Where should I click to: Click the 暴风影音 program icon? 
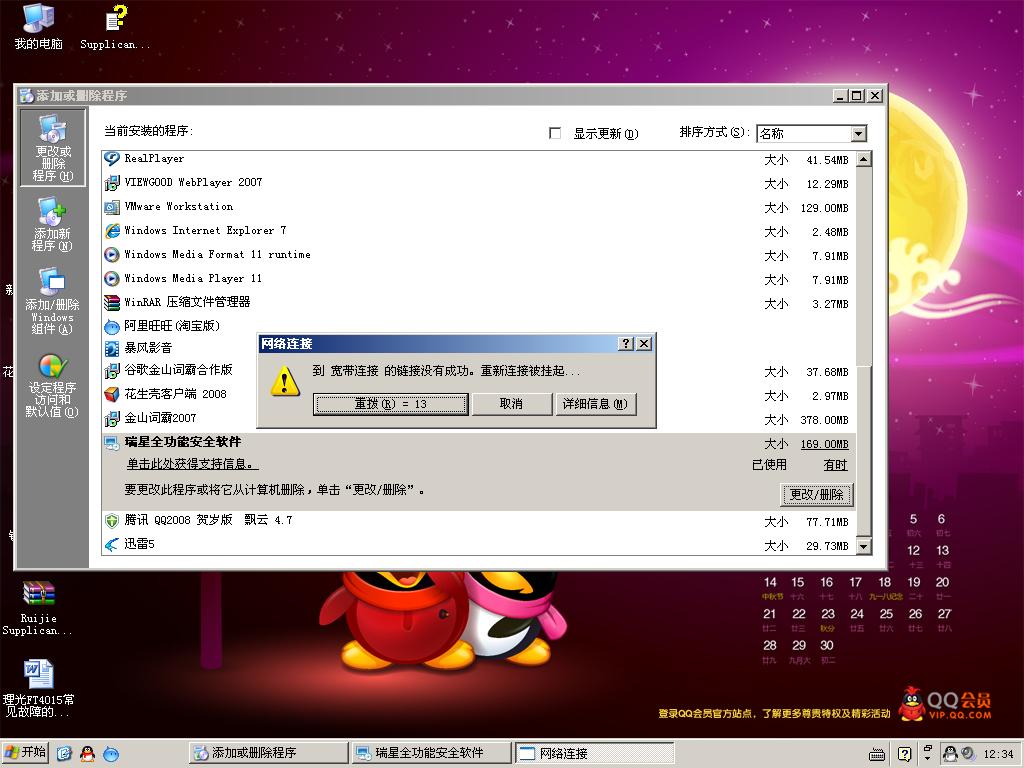(x=112, y=348)
